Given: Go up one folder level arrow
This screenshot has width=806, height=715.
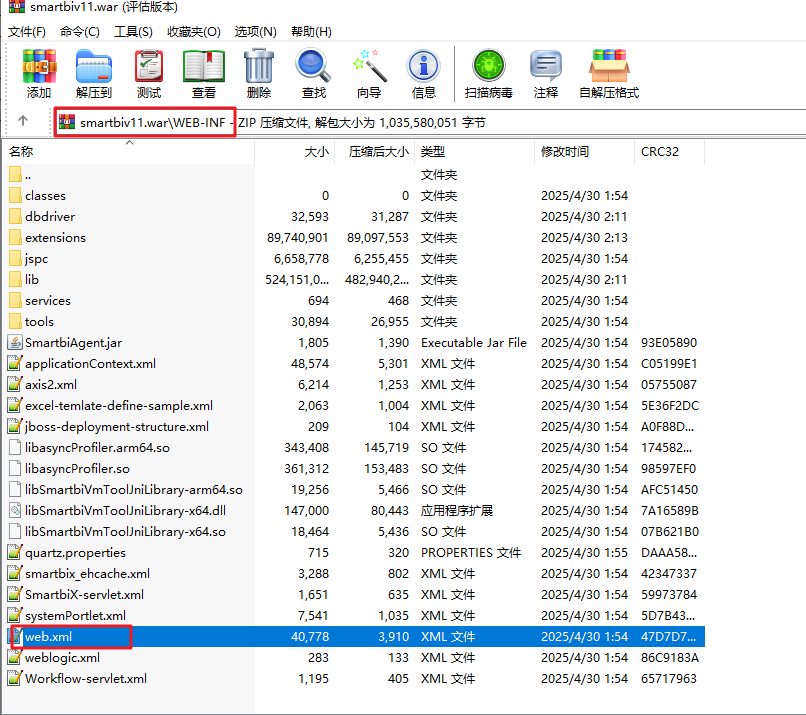Looking at the screenshot, I should [23, 121].
